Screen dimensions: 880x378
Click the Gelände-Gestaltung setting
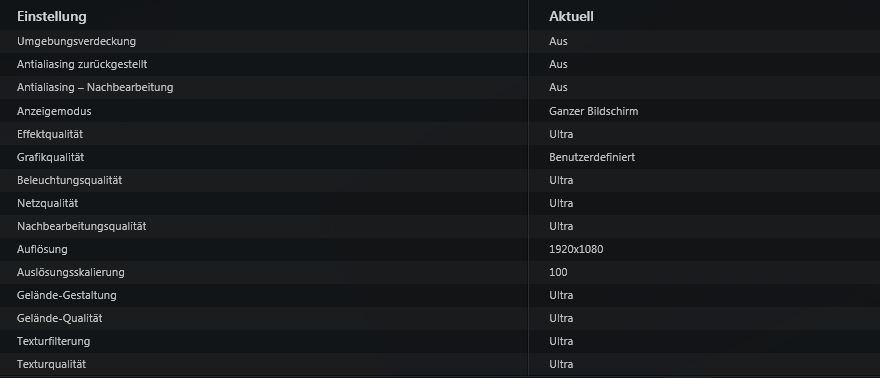coord(67,295)
